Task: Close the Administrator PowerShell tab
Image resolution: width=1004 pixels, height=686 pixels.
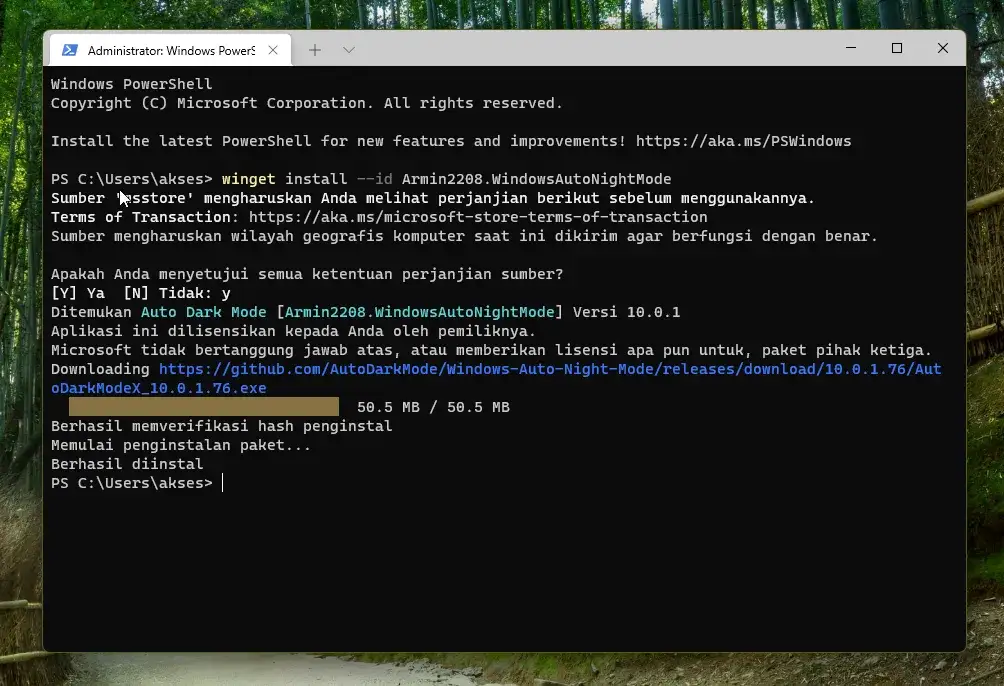Action: (273, 49)
